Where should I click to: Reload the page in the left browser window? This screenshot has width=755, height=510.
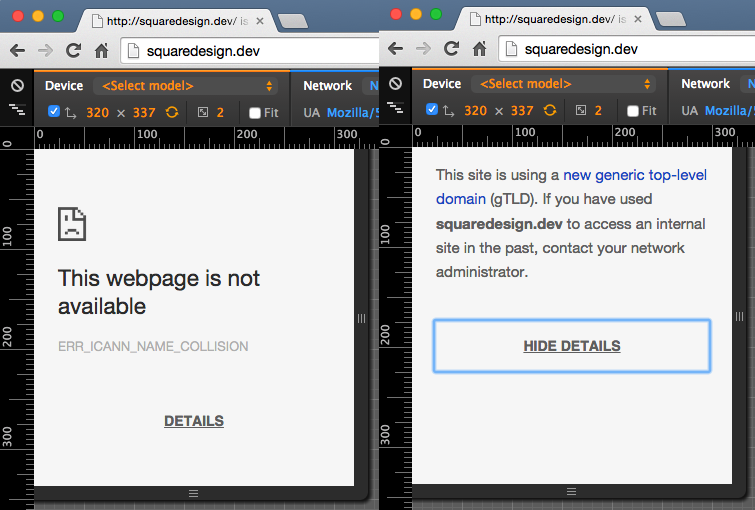click(73, 49)
